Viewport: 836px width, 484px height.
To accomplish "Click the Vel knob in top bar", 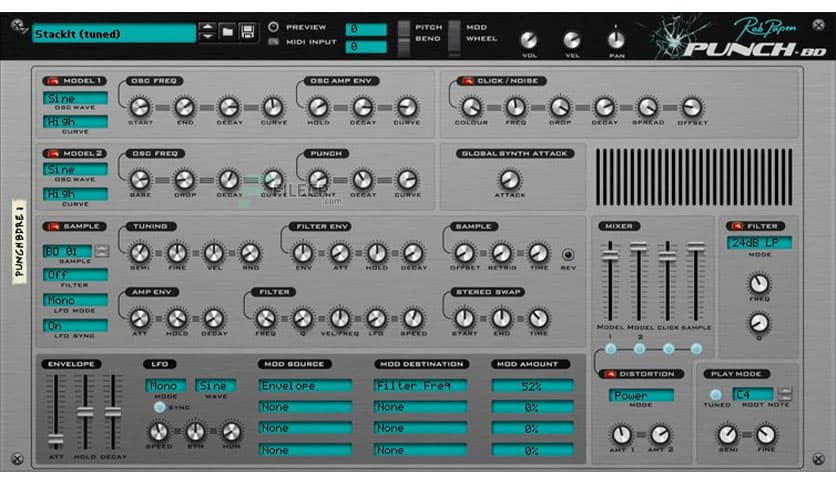I will point(572,40).
